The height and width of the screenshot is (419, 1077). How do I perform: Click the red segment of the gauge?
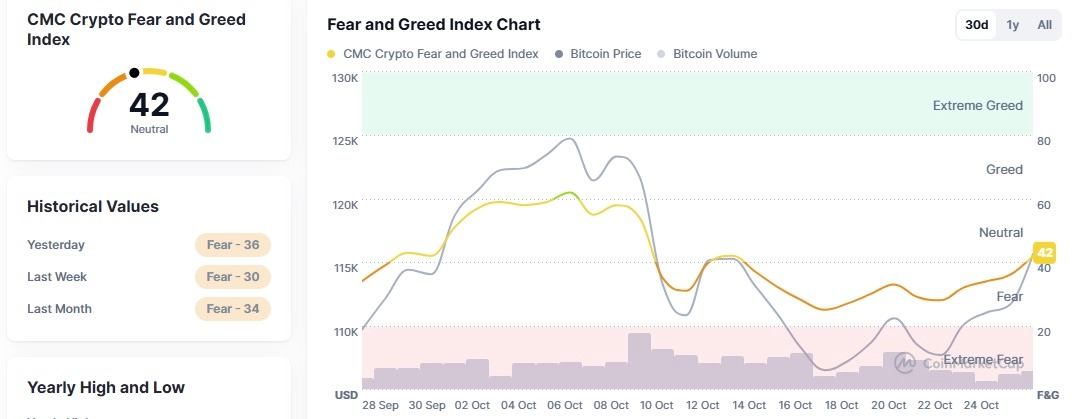(x=93, y=116)
